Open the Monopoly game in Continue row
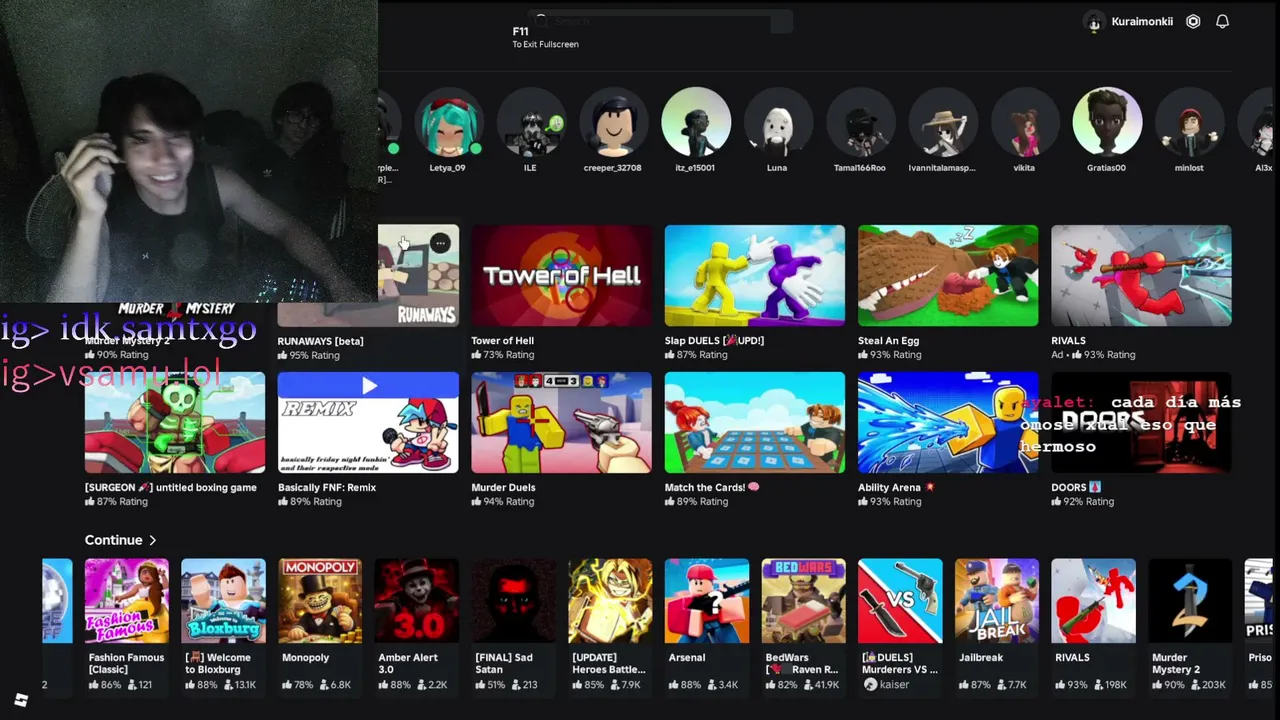1280x720 pixels. point(320,601)
